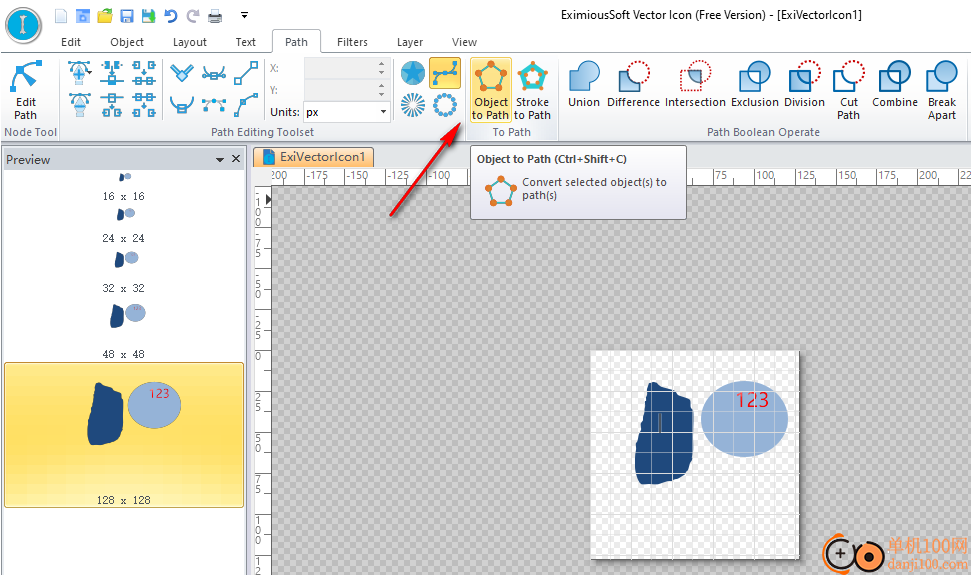Apply Division boolean operation

[x=804, y=85]
